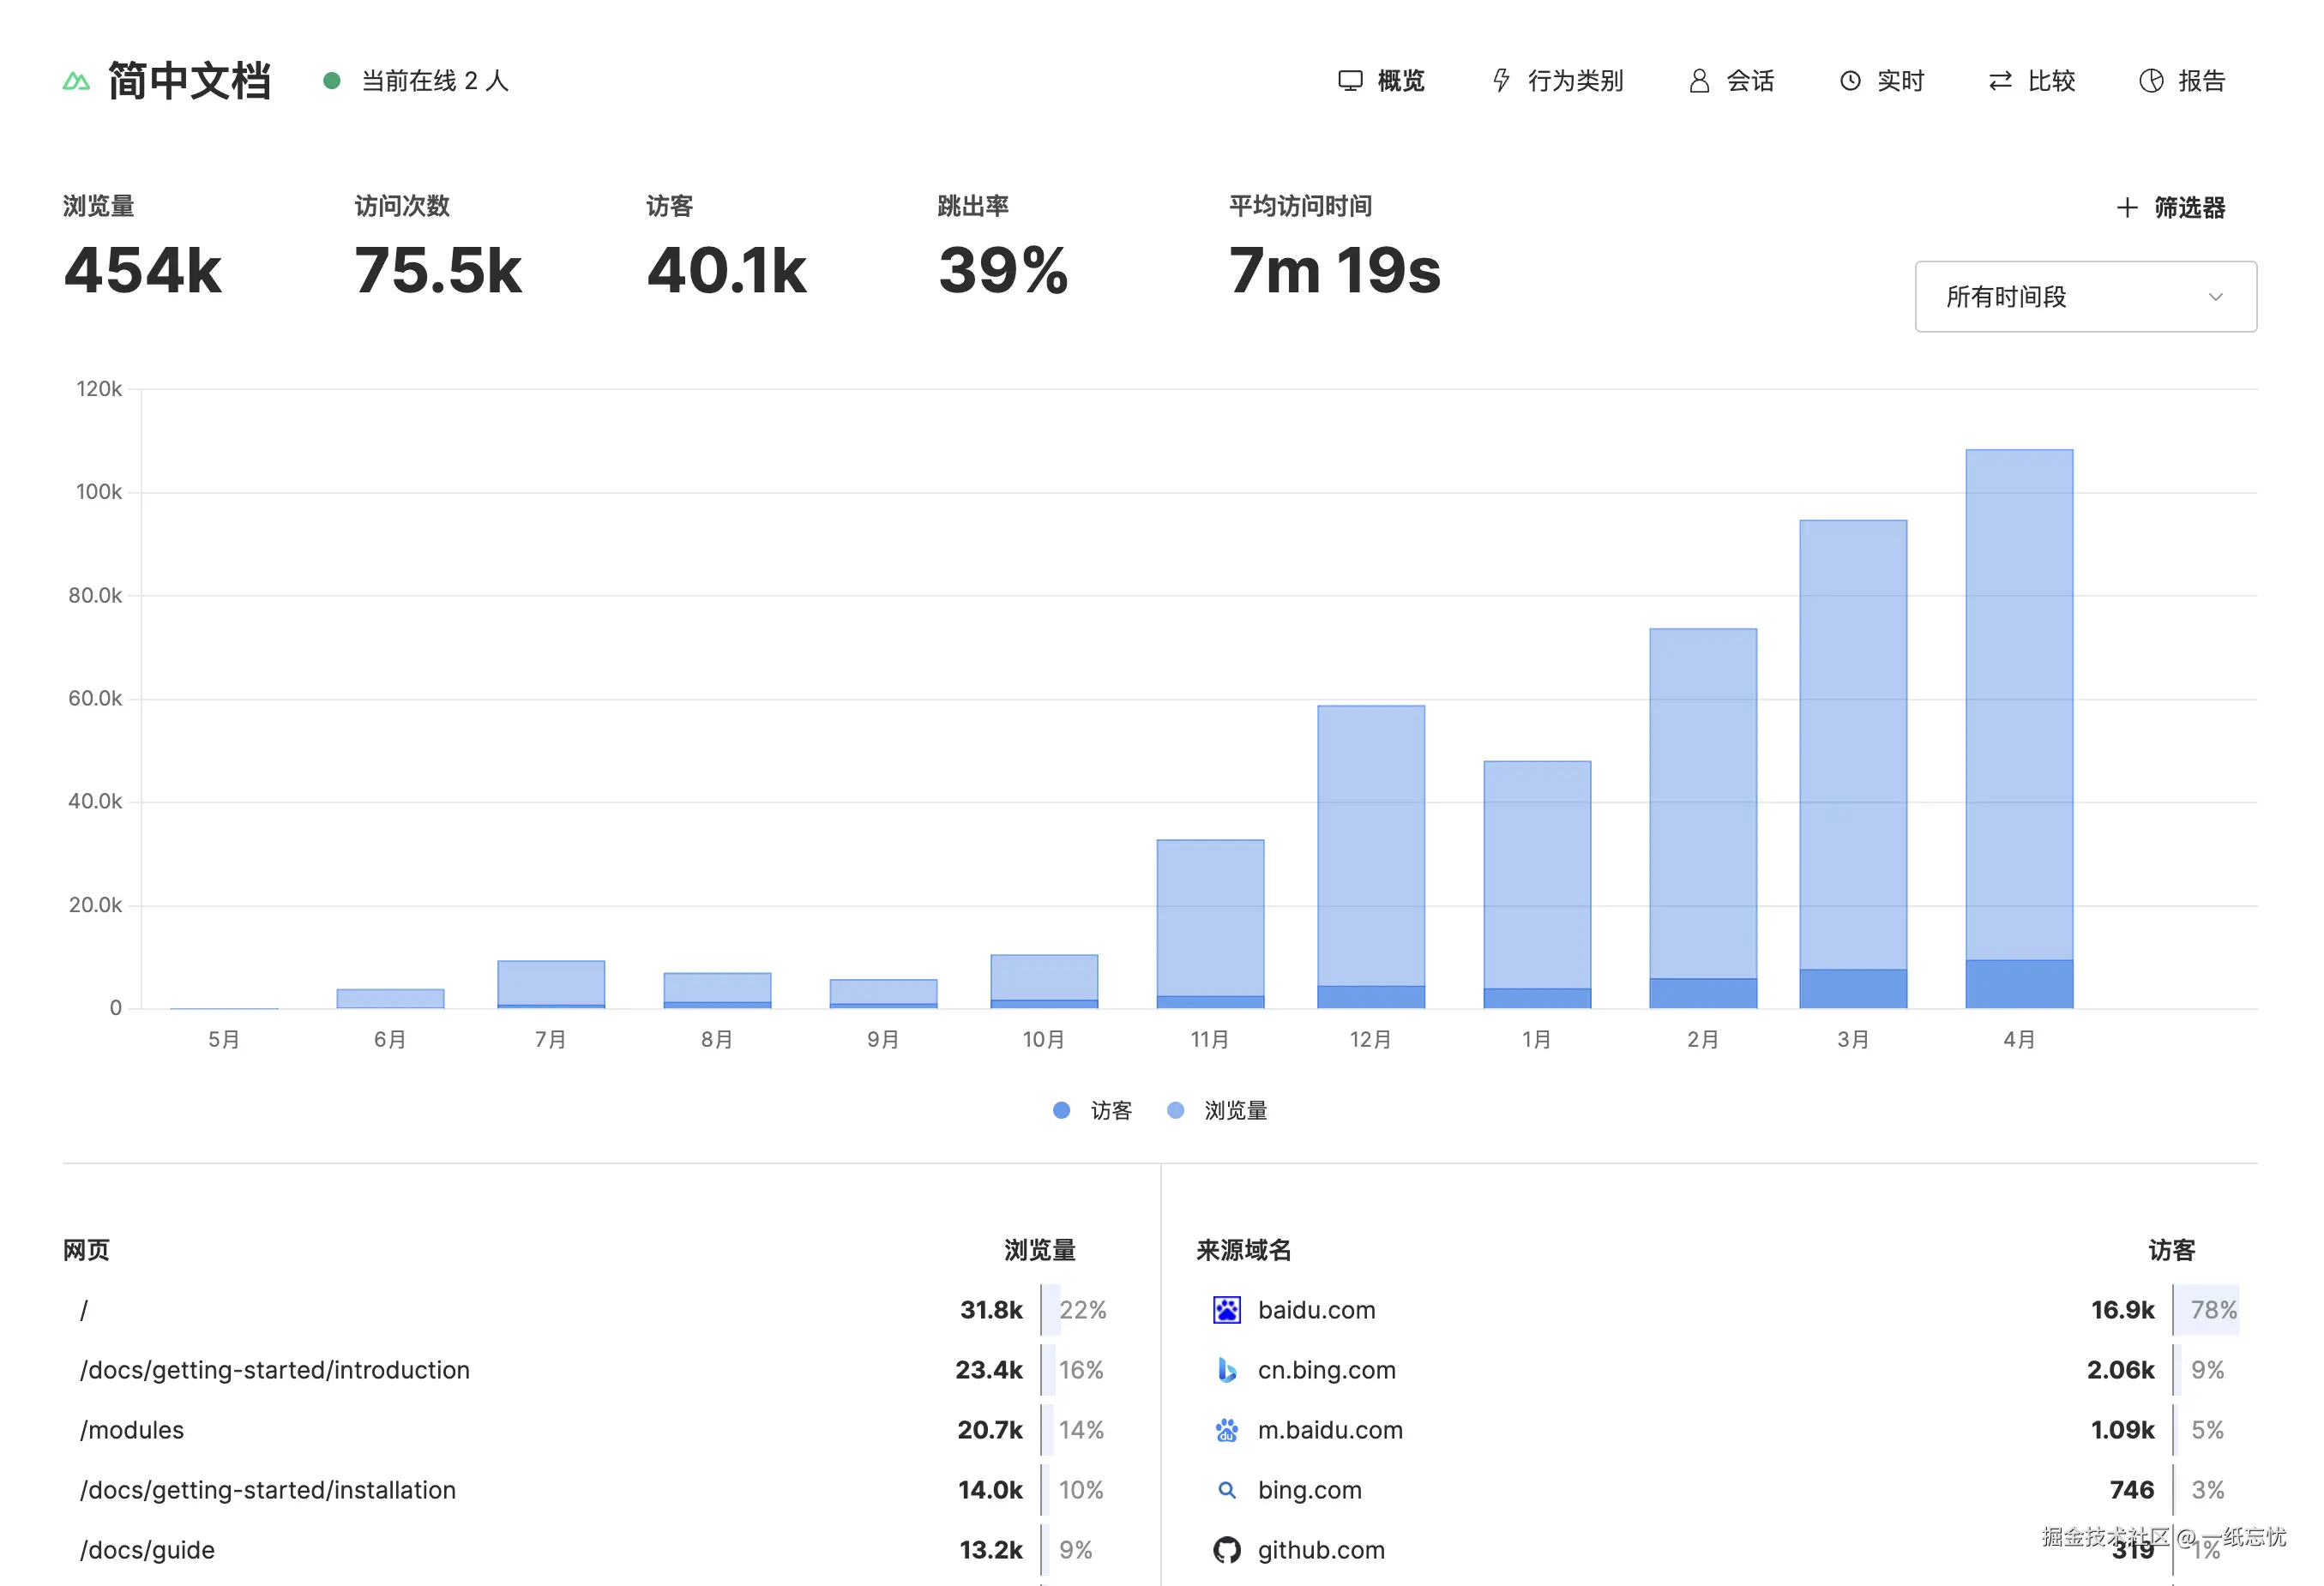Click the person icon for 会话

tap(1698, 81)
